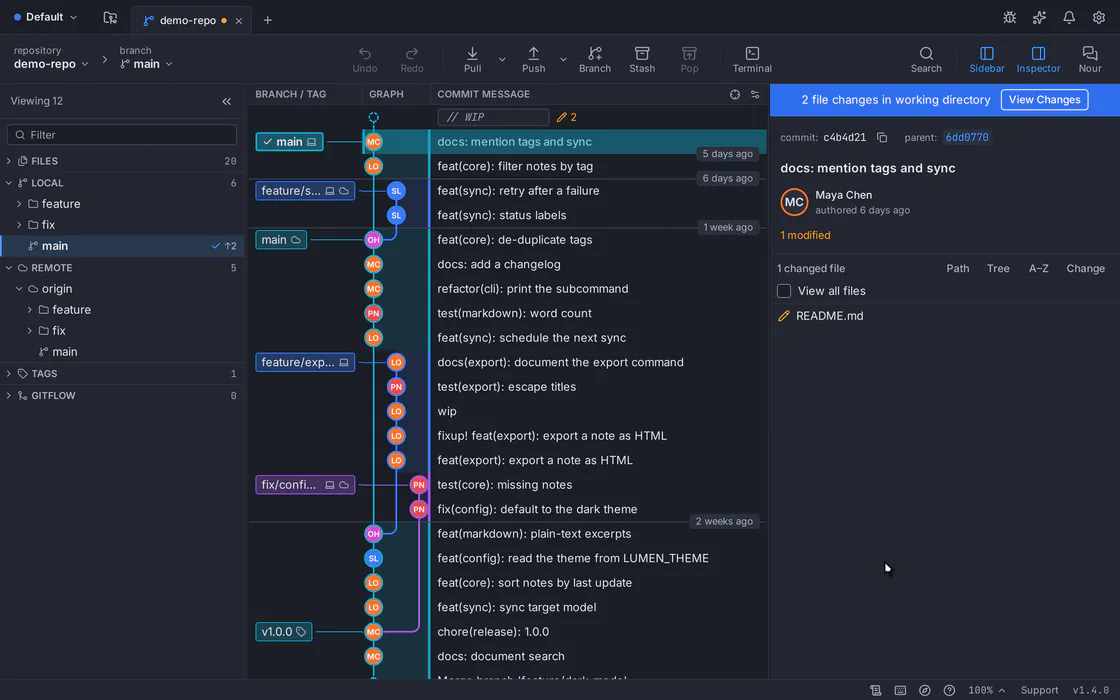This screenshot has width=1120, height=700.
Task: Click the MC avatar of Maya Chen
Action: point(794,202)
